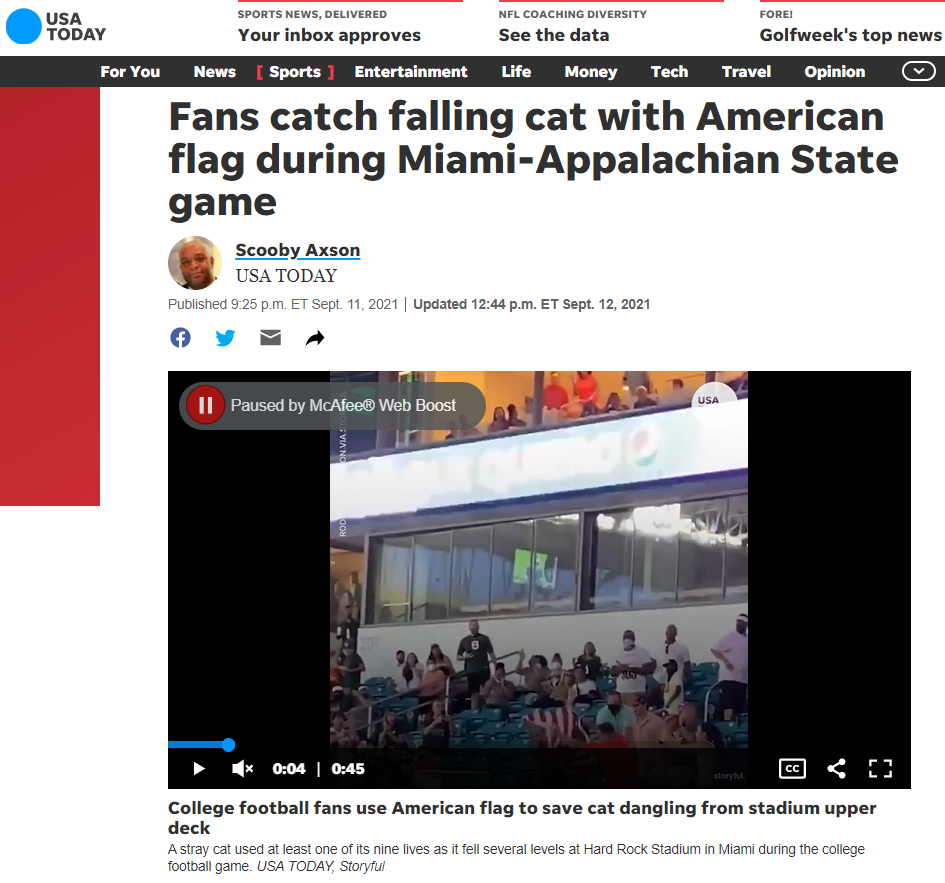Go to the Entertainment section
This screenshot has height=883, width=945.
pos(411,72)
